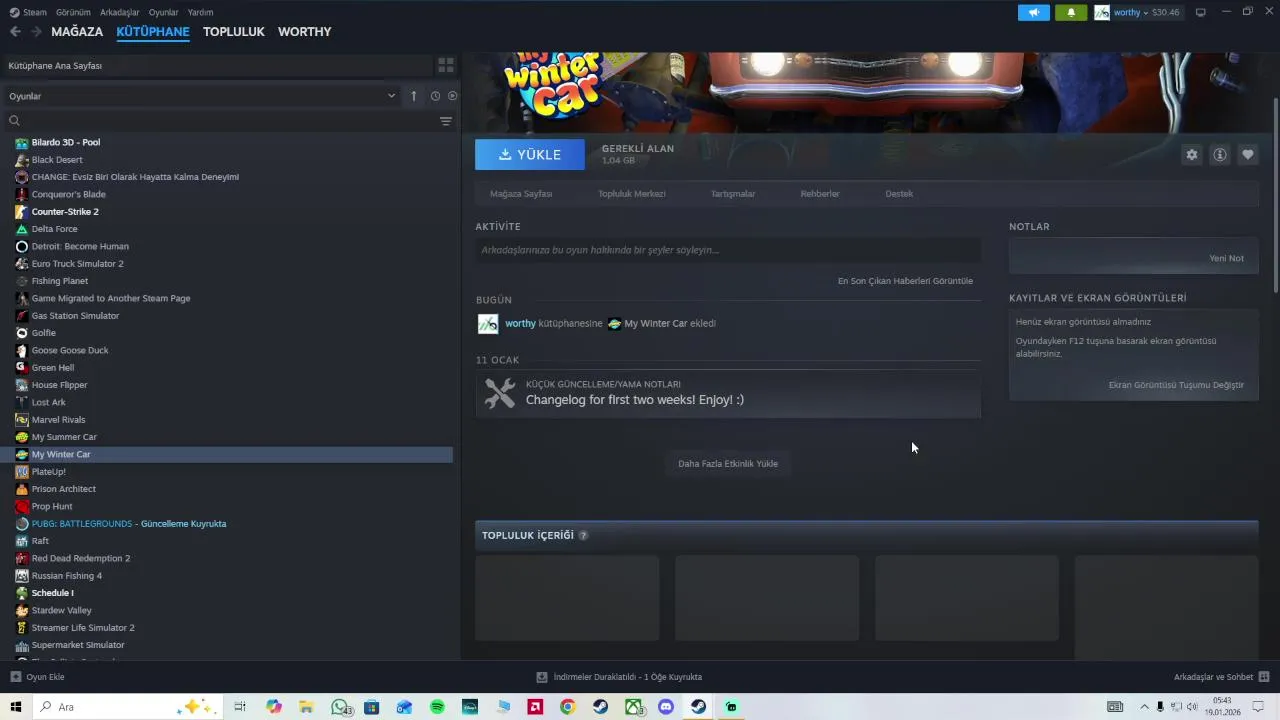The width and height of the screenshot is (1280, 720).
Task: Open the WORTHY profile tab
Action: coord(305,32)
